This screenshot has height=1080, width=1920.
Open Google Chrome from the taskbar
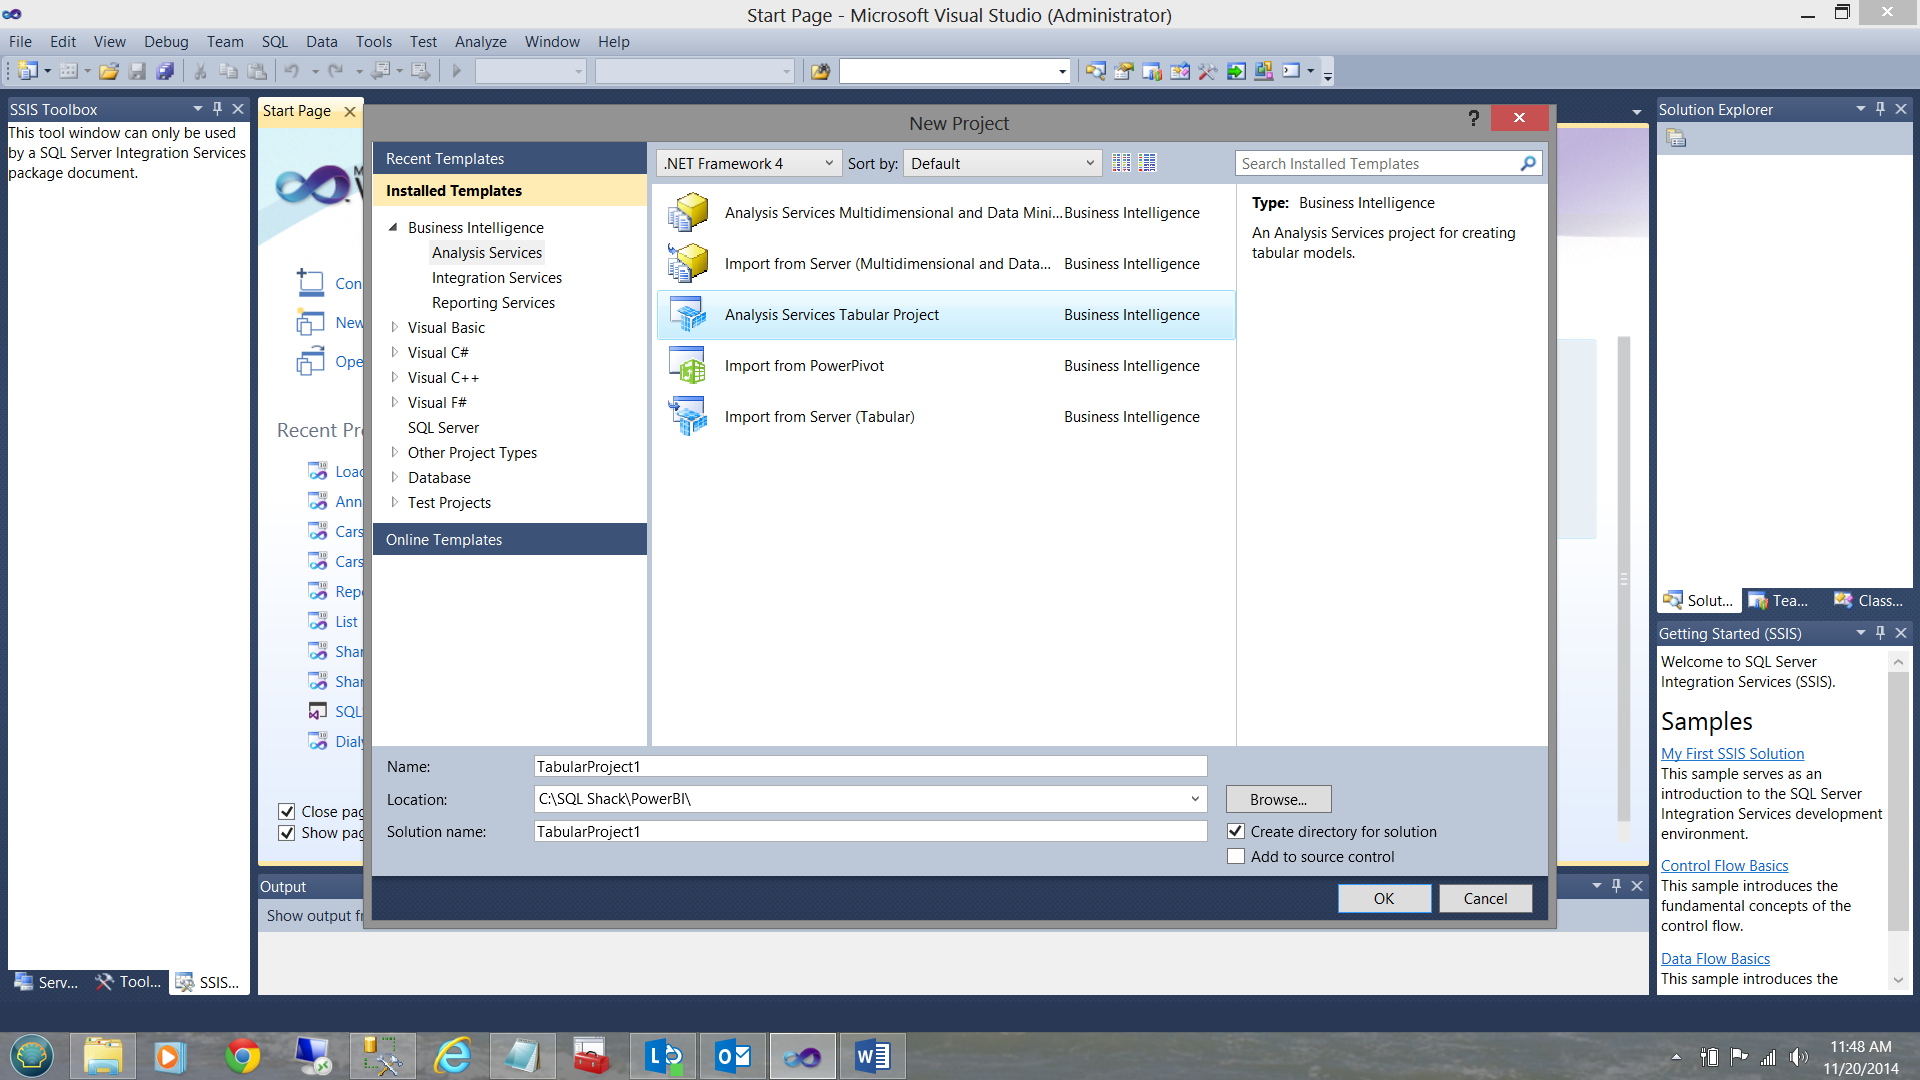[242, 1056]
